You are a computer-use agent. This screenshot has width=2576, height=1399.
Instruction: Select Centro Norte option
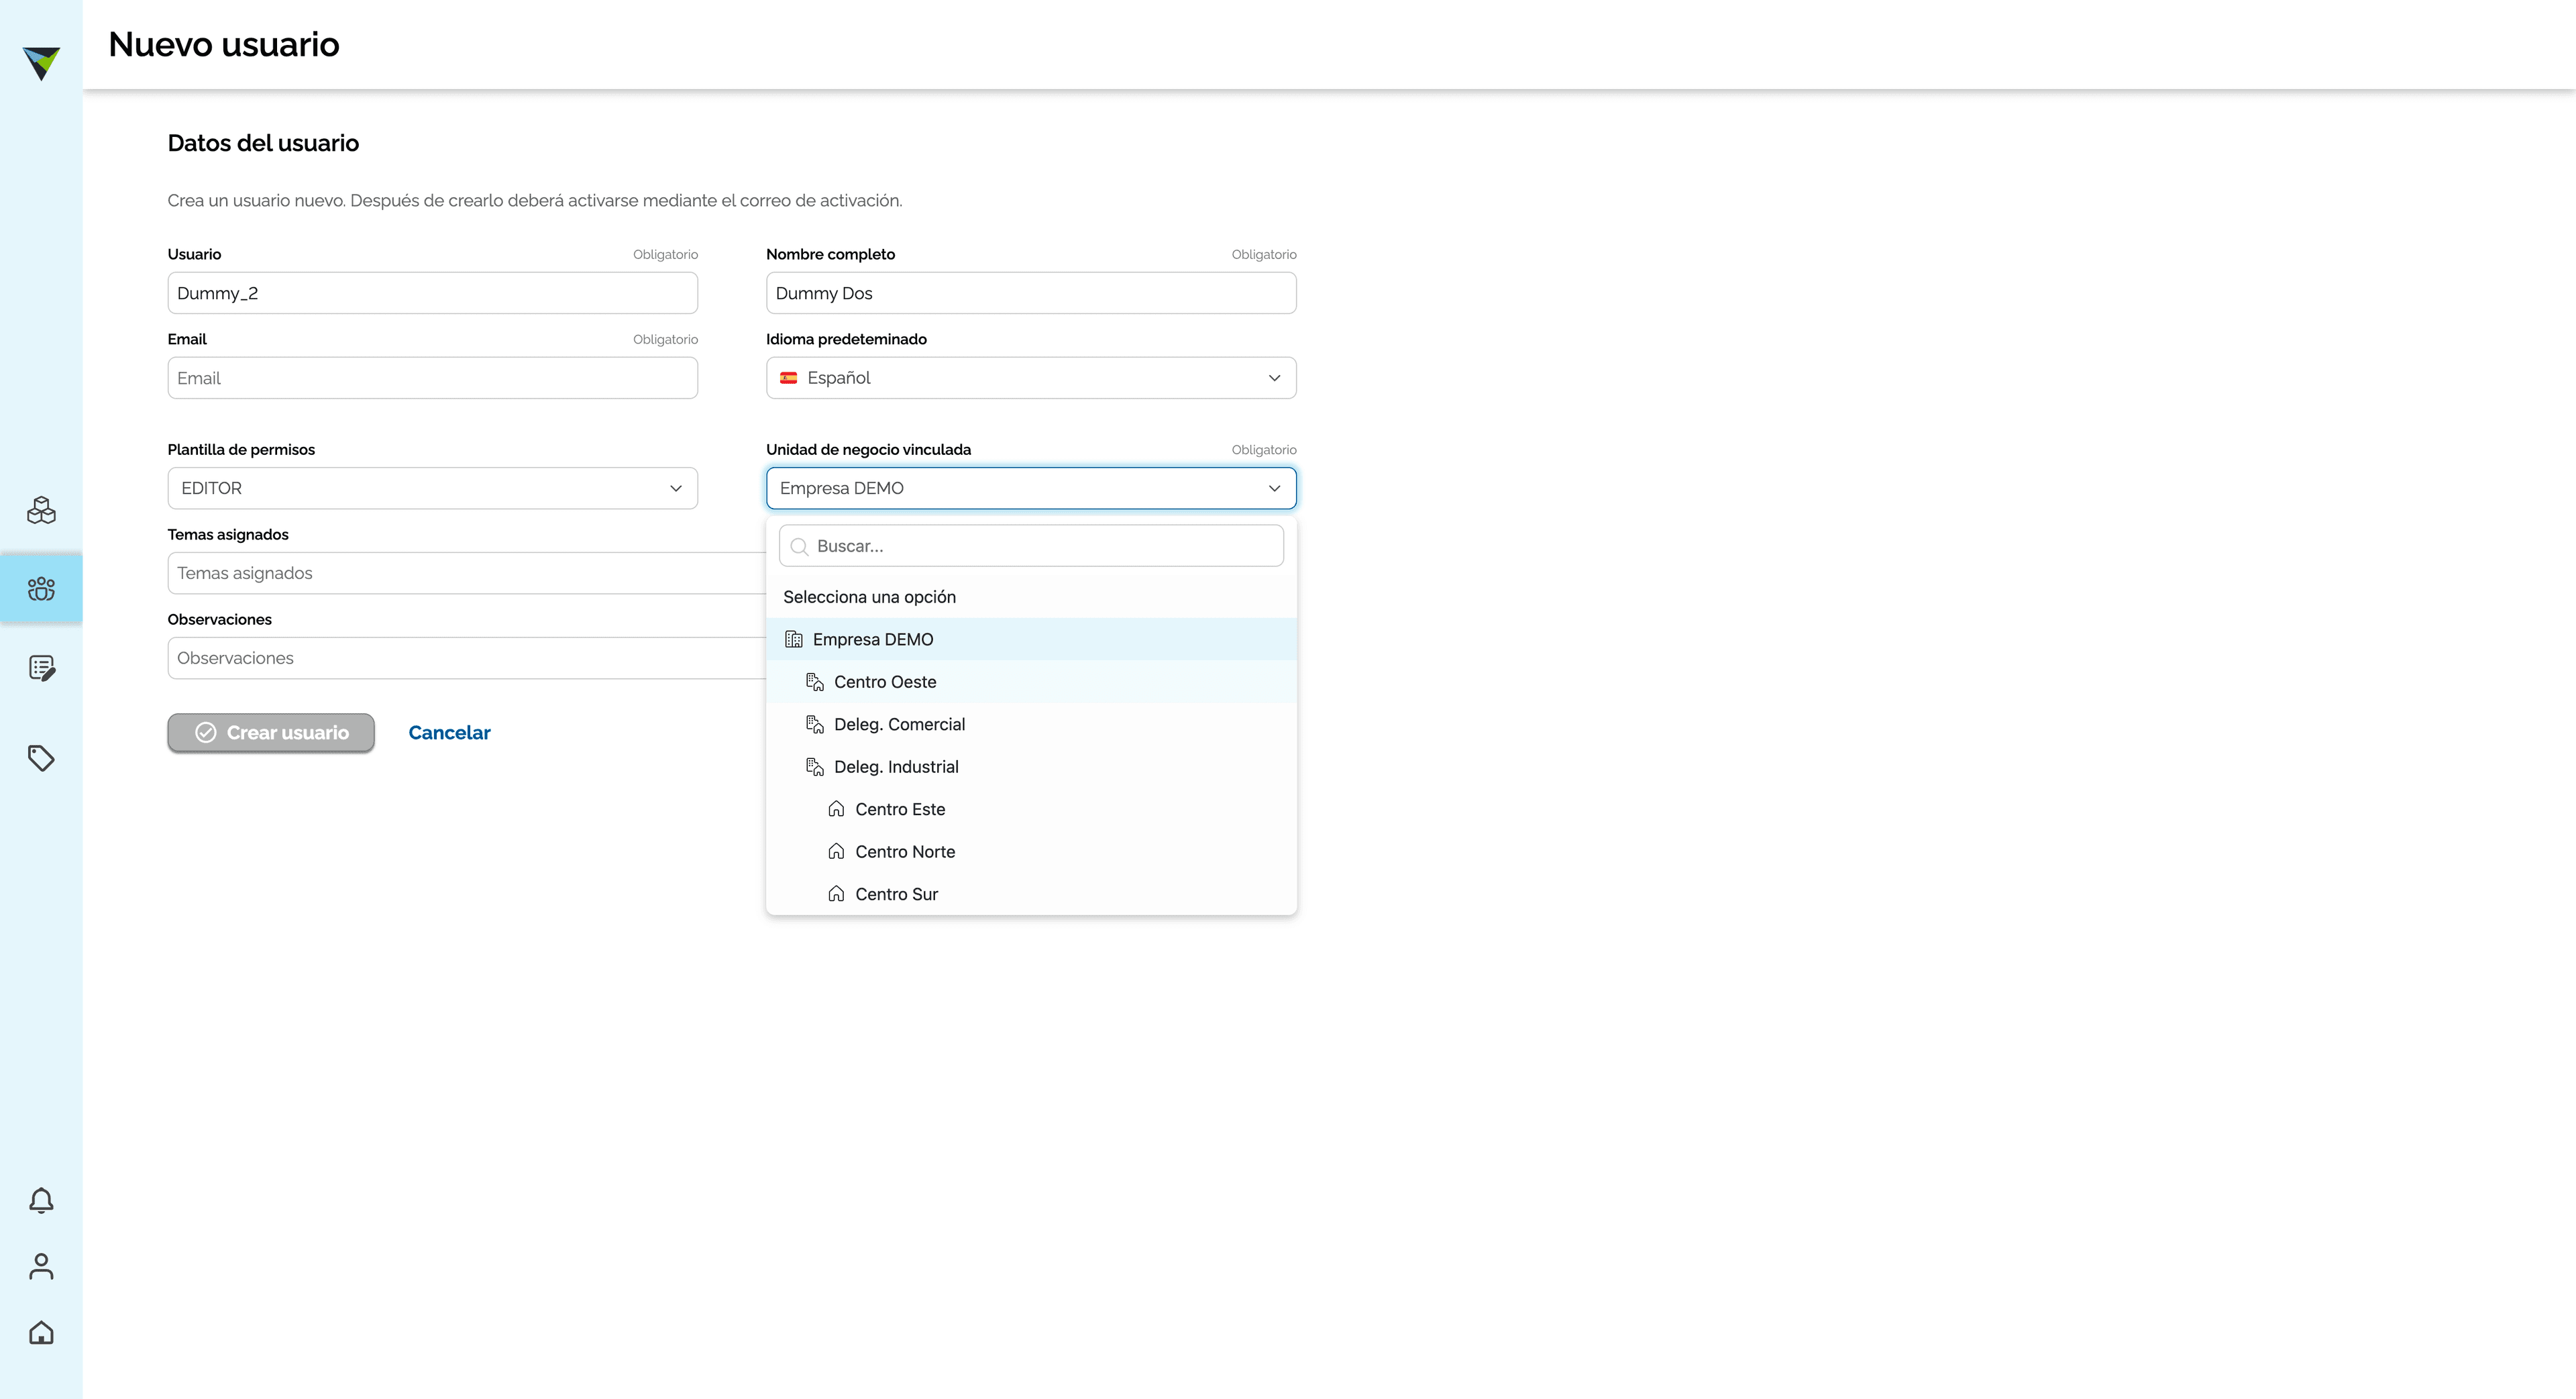pyautogui.click(x=1031, y=852)
